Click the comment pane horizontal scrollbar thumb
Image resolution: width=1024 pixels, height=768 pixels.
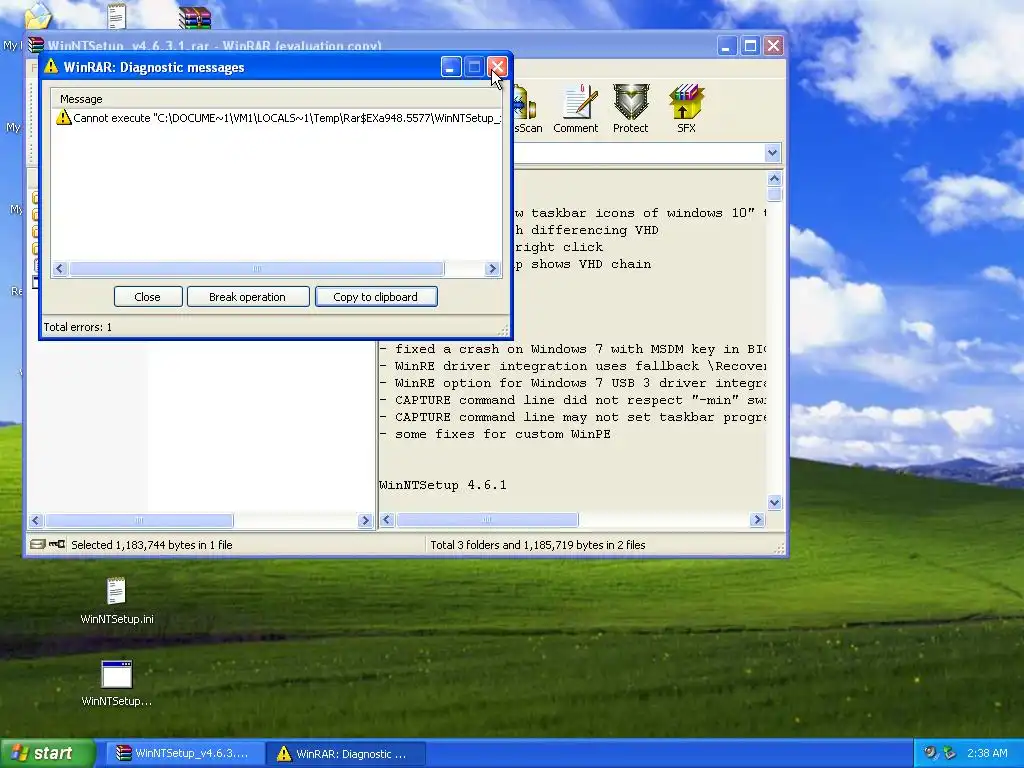(487, 520)
